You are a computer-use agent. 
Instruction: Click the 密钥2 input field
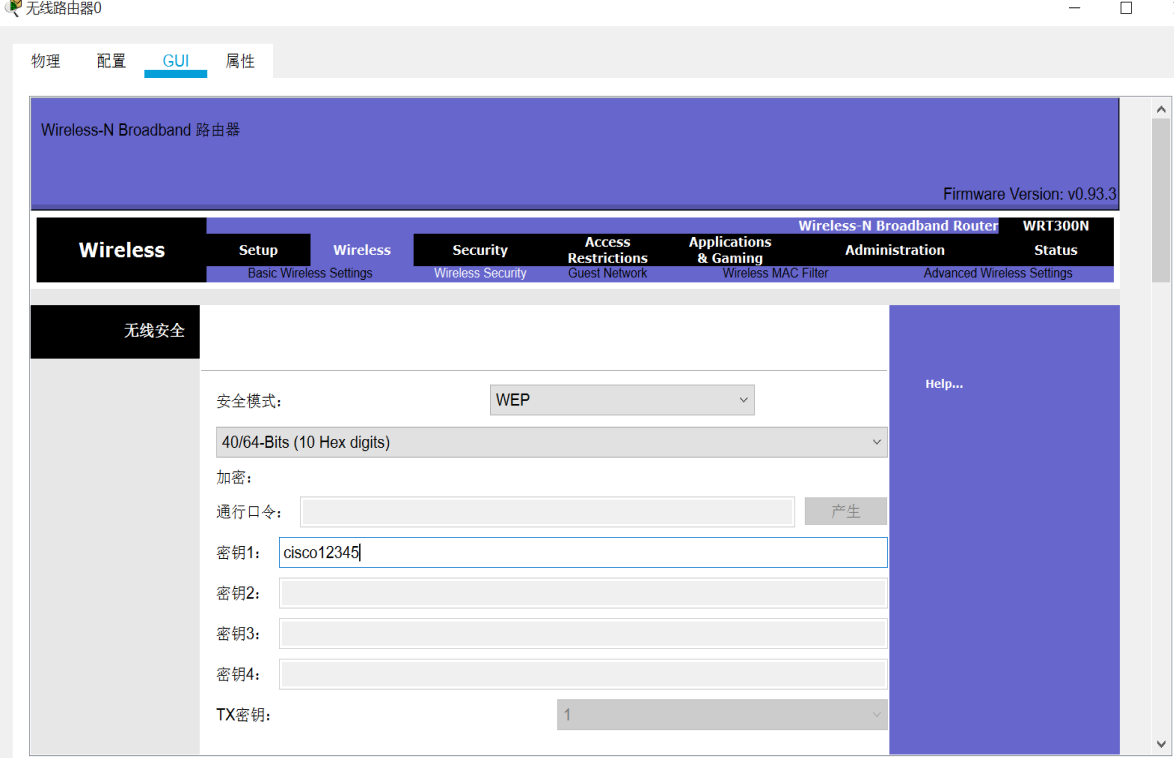(583, 593)
